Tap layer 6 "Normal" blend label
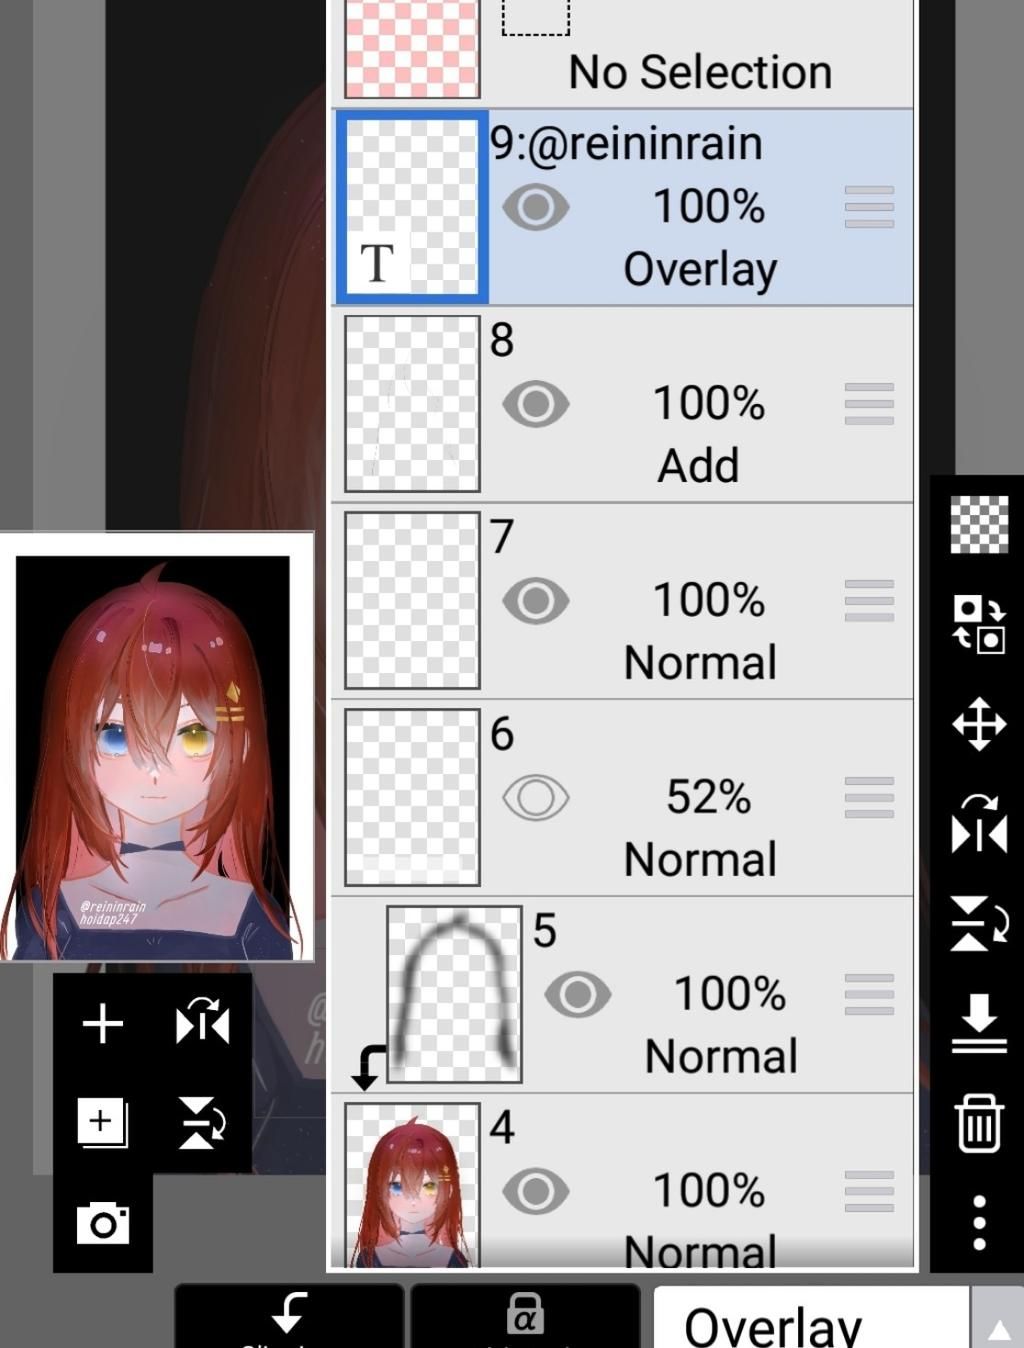Image resolution: width=1024 pixels, height=1348 pixels. 700,860
